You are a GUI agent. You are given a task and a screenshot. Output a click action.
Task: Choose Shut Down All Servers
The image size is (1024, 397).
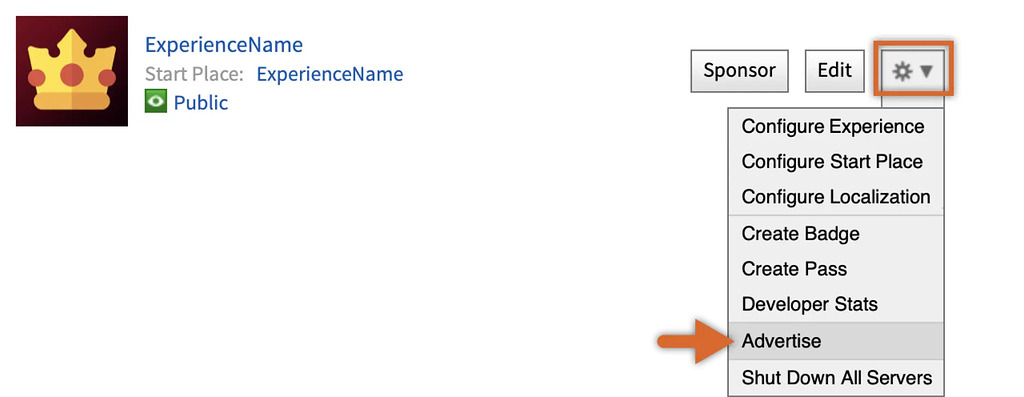pos(836,377)
